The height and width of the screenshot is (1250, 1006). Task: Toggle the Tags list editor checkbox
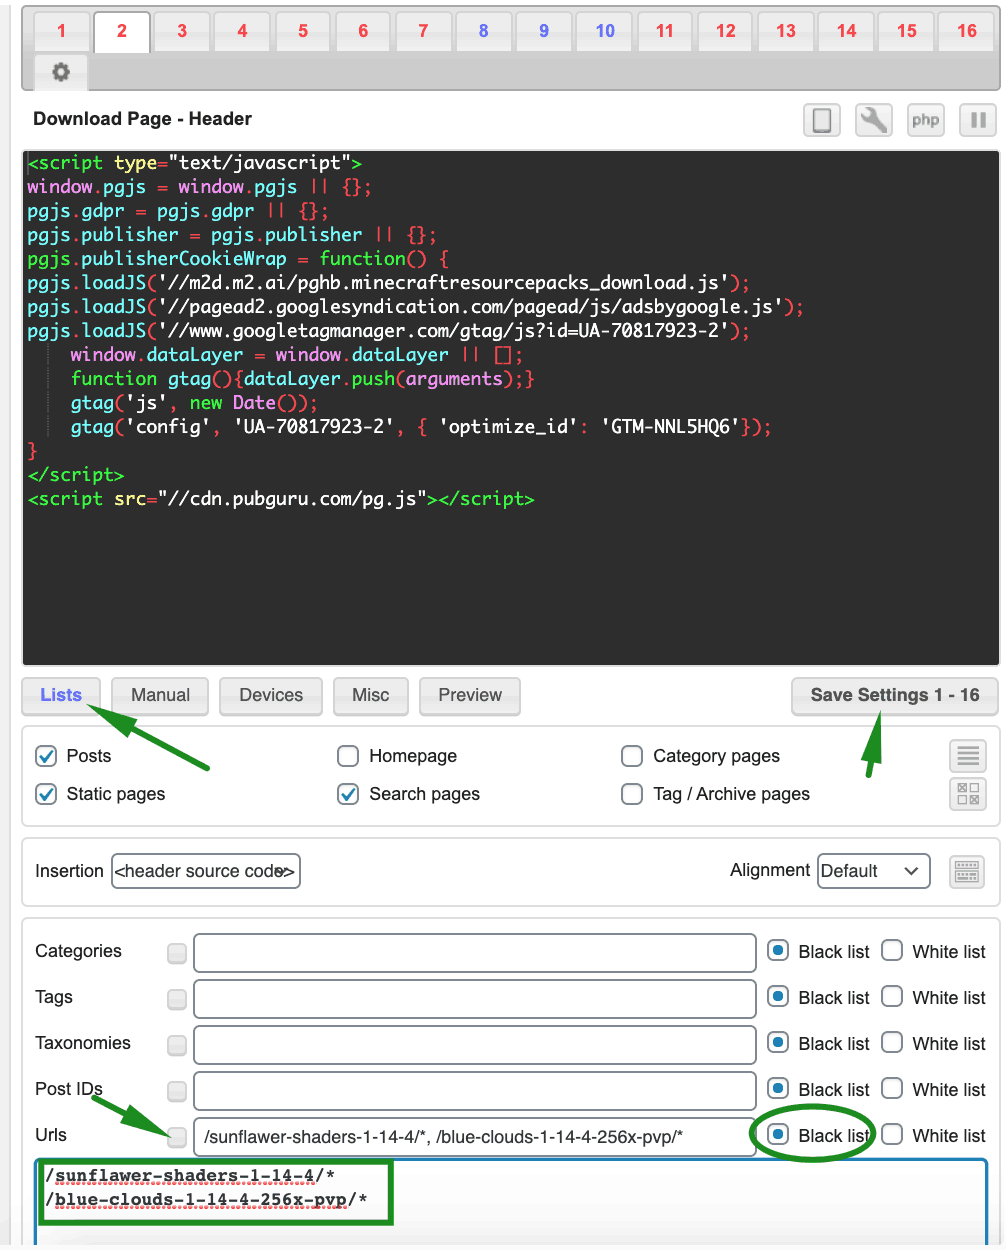click(x=177, y=999)
